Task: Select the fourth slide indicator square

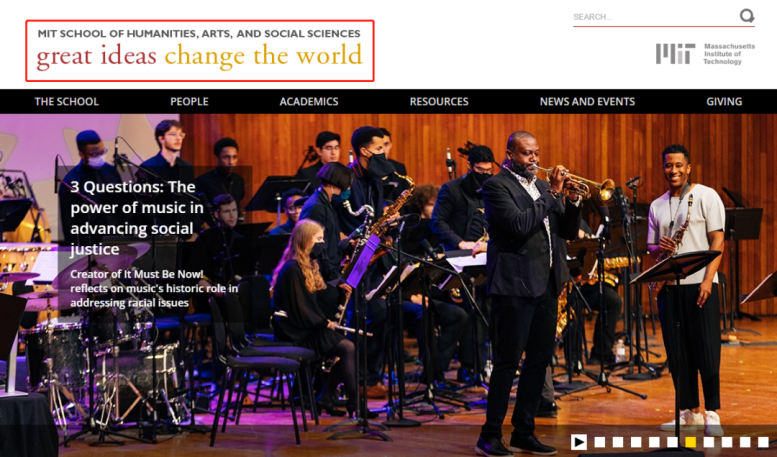Action: [654, 442]
